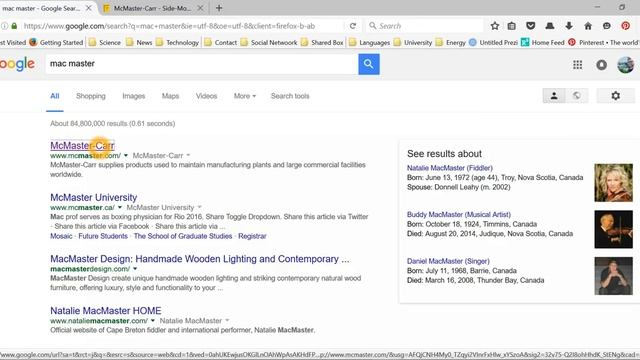Image resolution: width=640 pixels, height=360 pixels.
Task: Open the Mosaic sitelink
Action: (x=61, y=236)
